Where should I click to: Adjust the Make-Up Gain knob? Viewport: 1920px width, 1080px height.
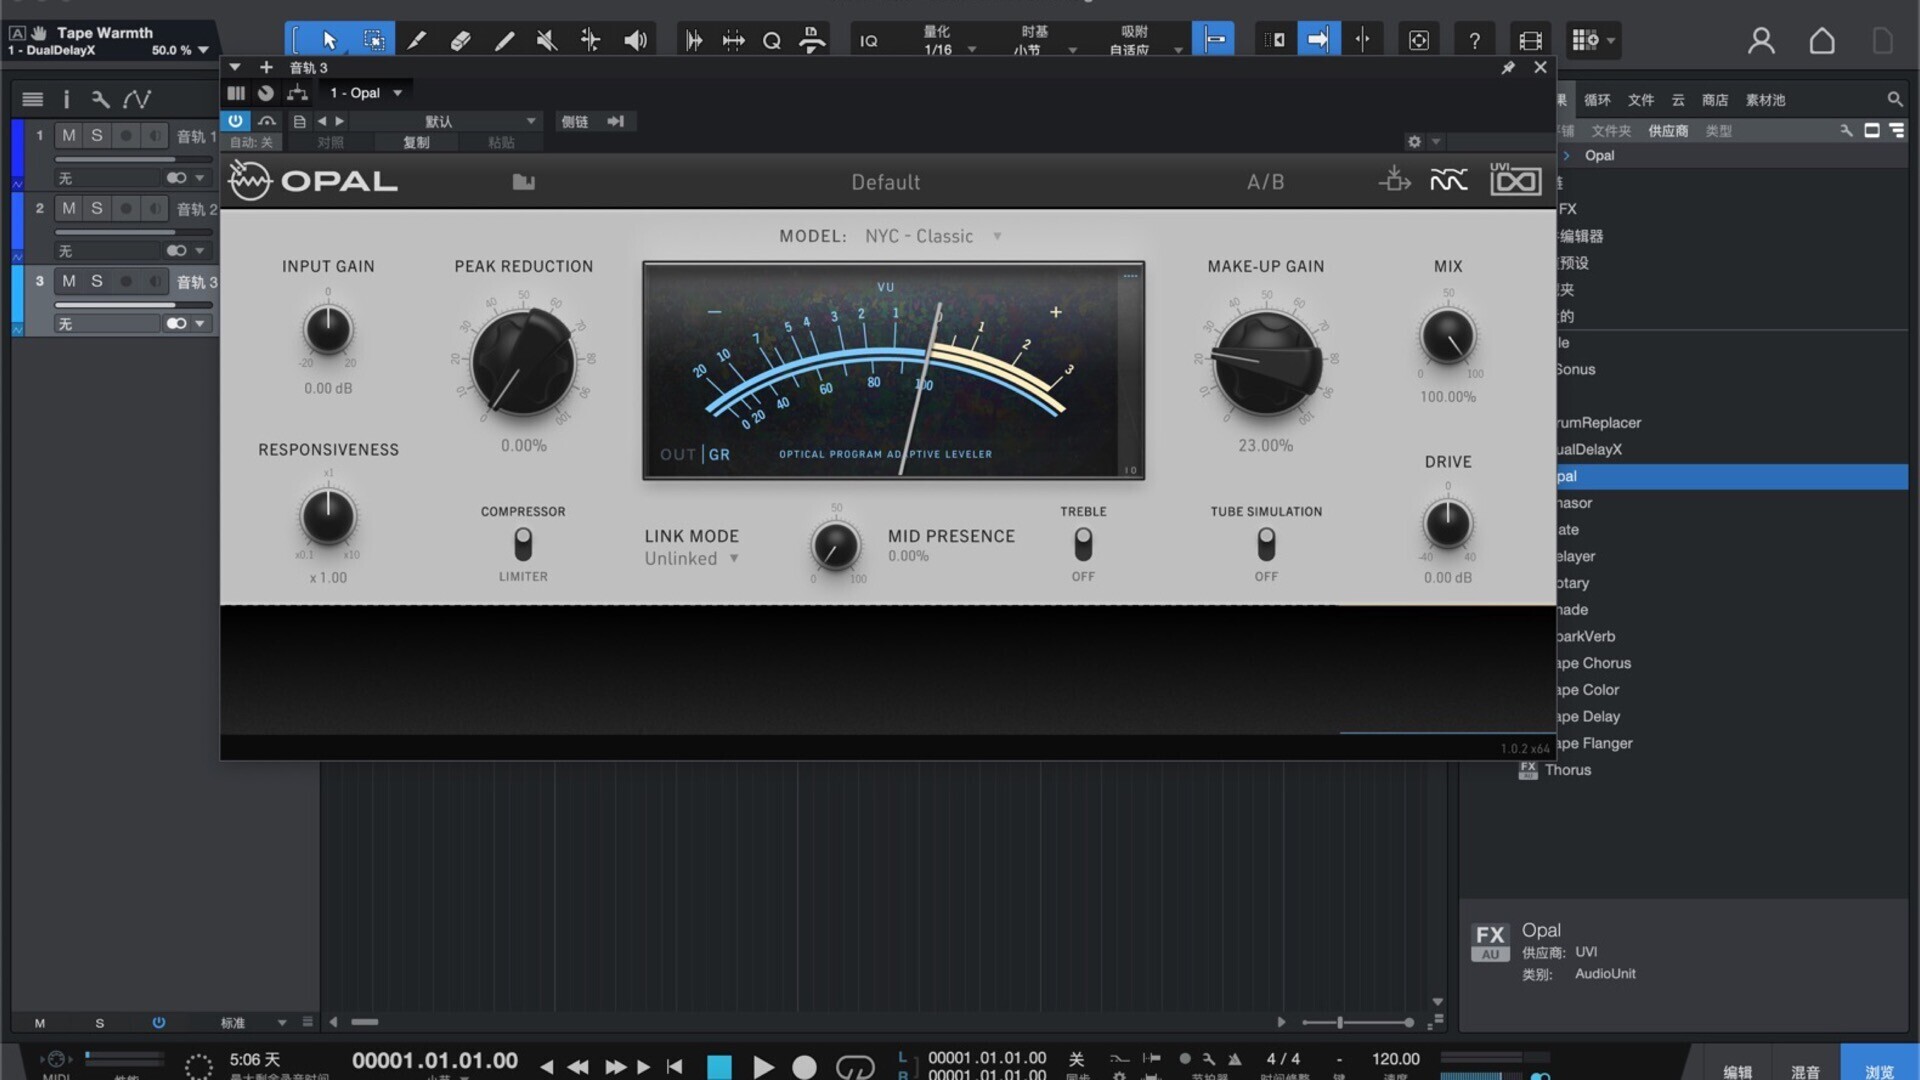point(1266,362)
